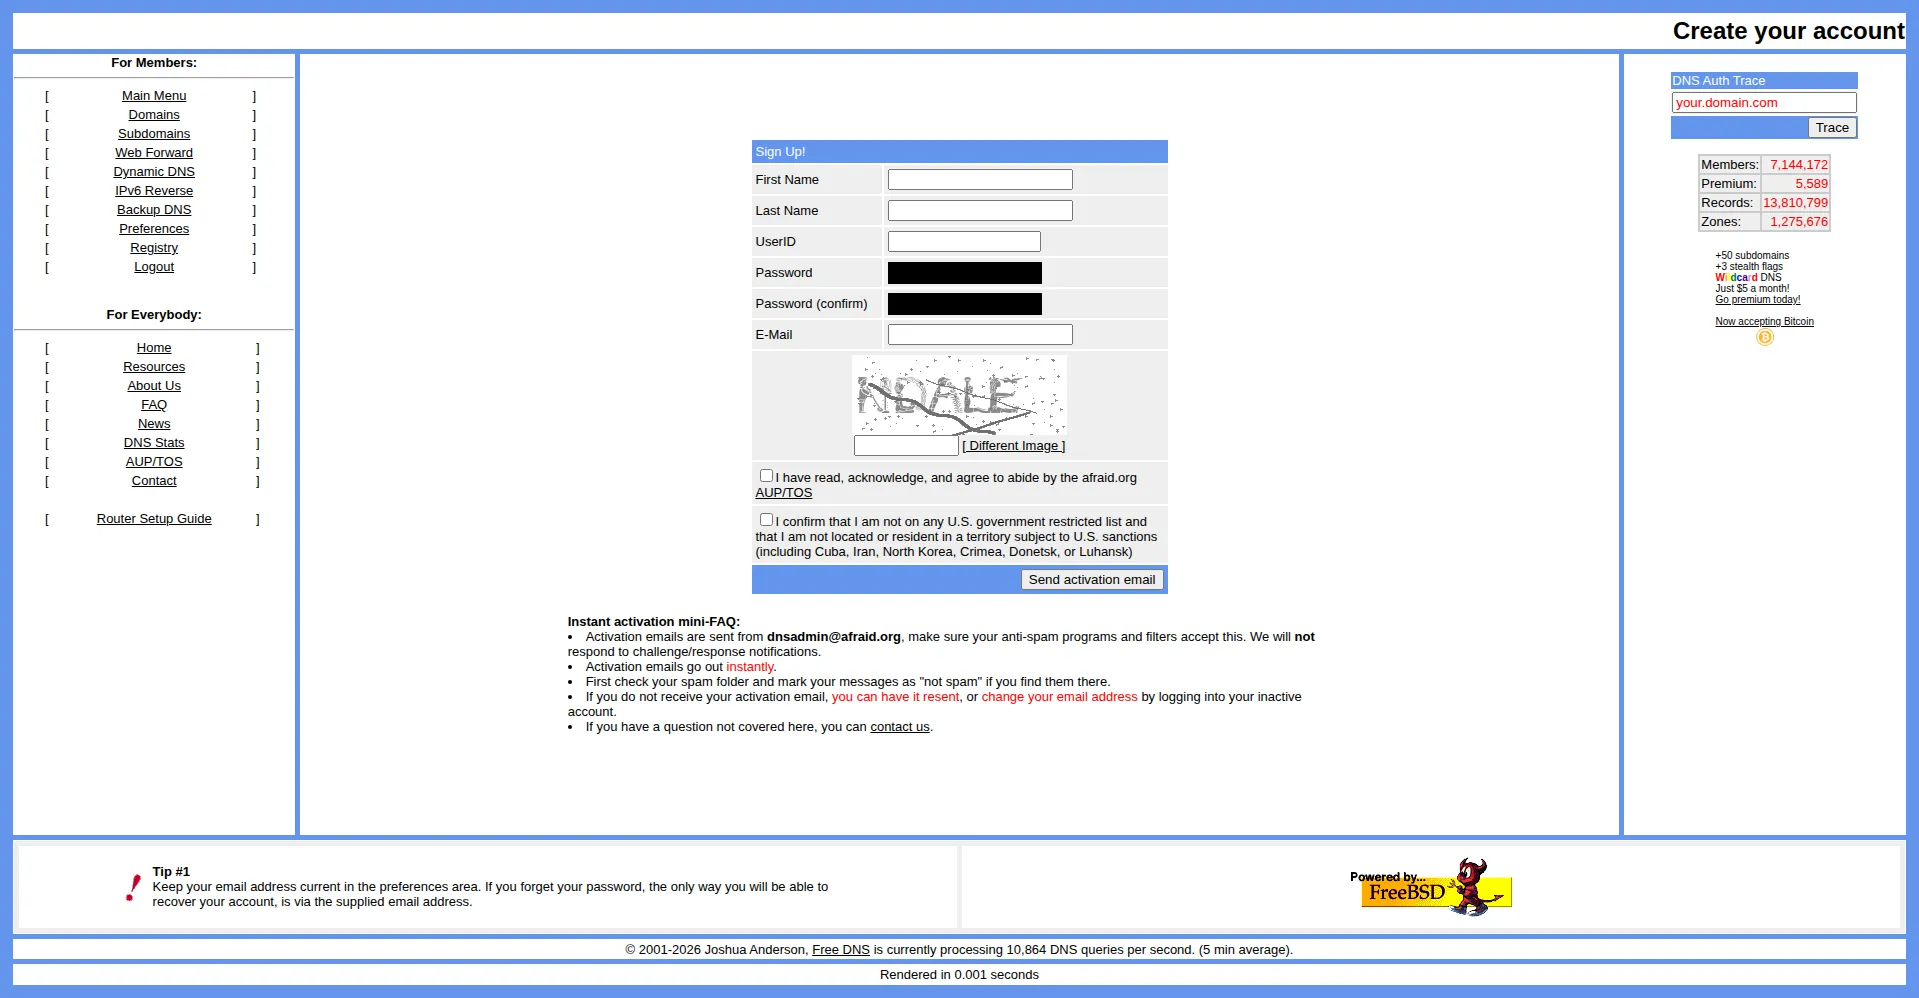The image size is (1919, 998).
Task: Open About Us link
Action: [154, 386]
